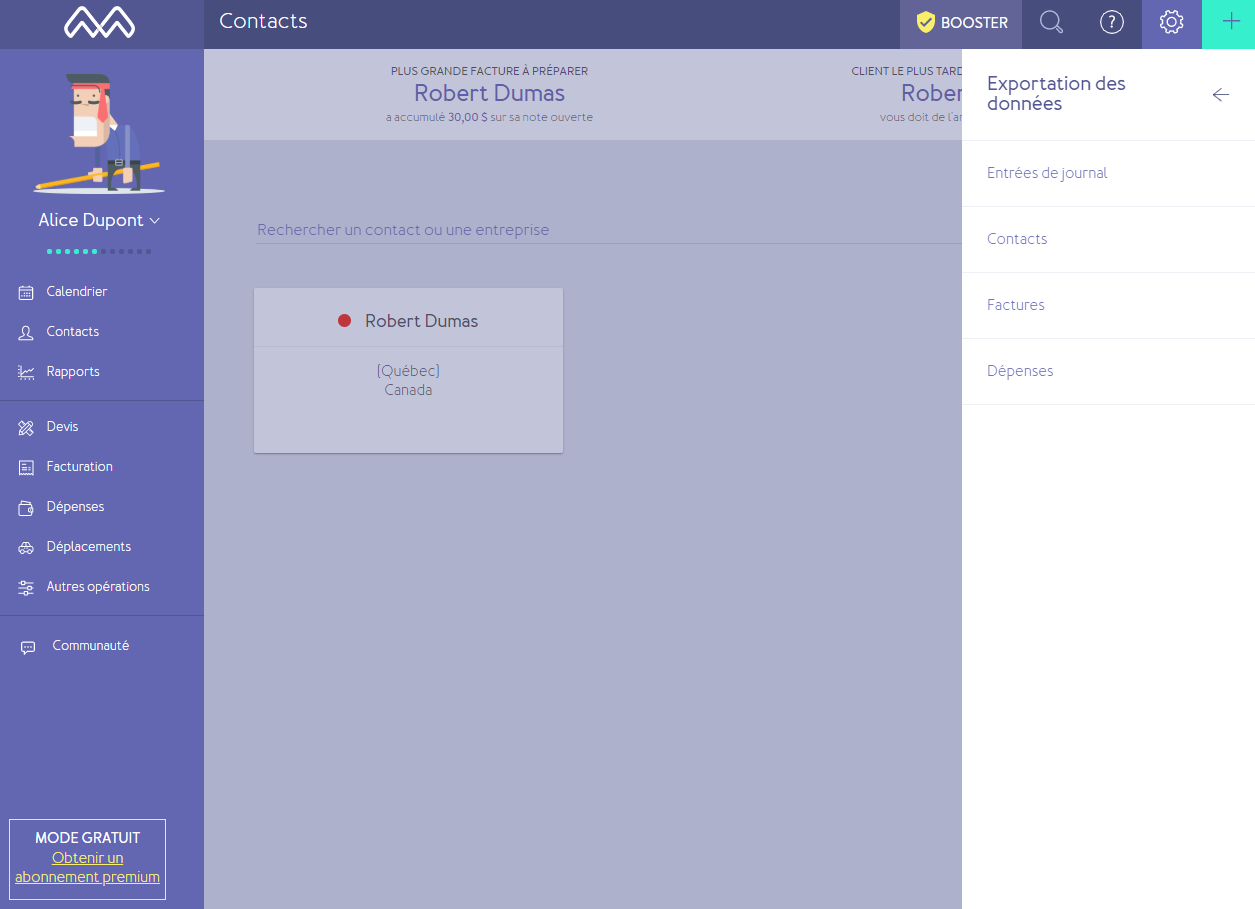Open the search magnifier icon
This screenshot has width=1255, height=909.
click(x=1051, y=22)
